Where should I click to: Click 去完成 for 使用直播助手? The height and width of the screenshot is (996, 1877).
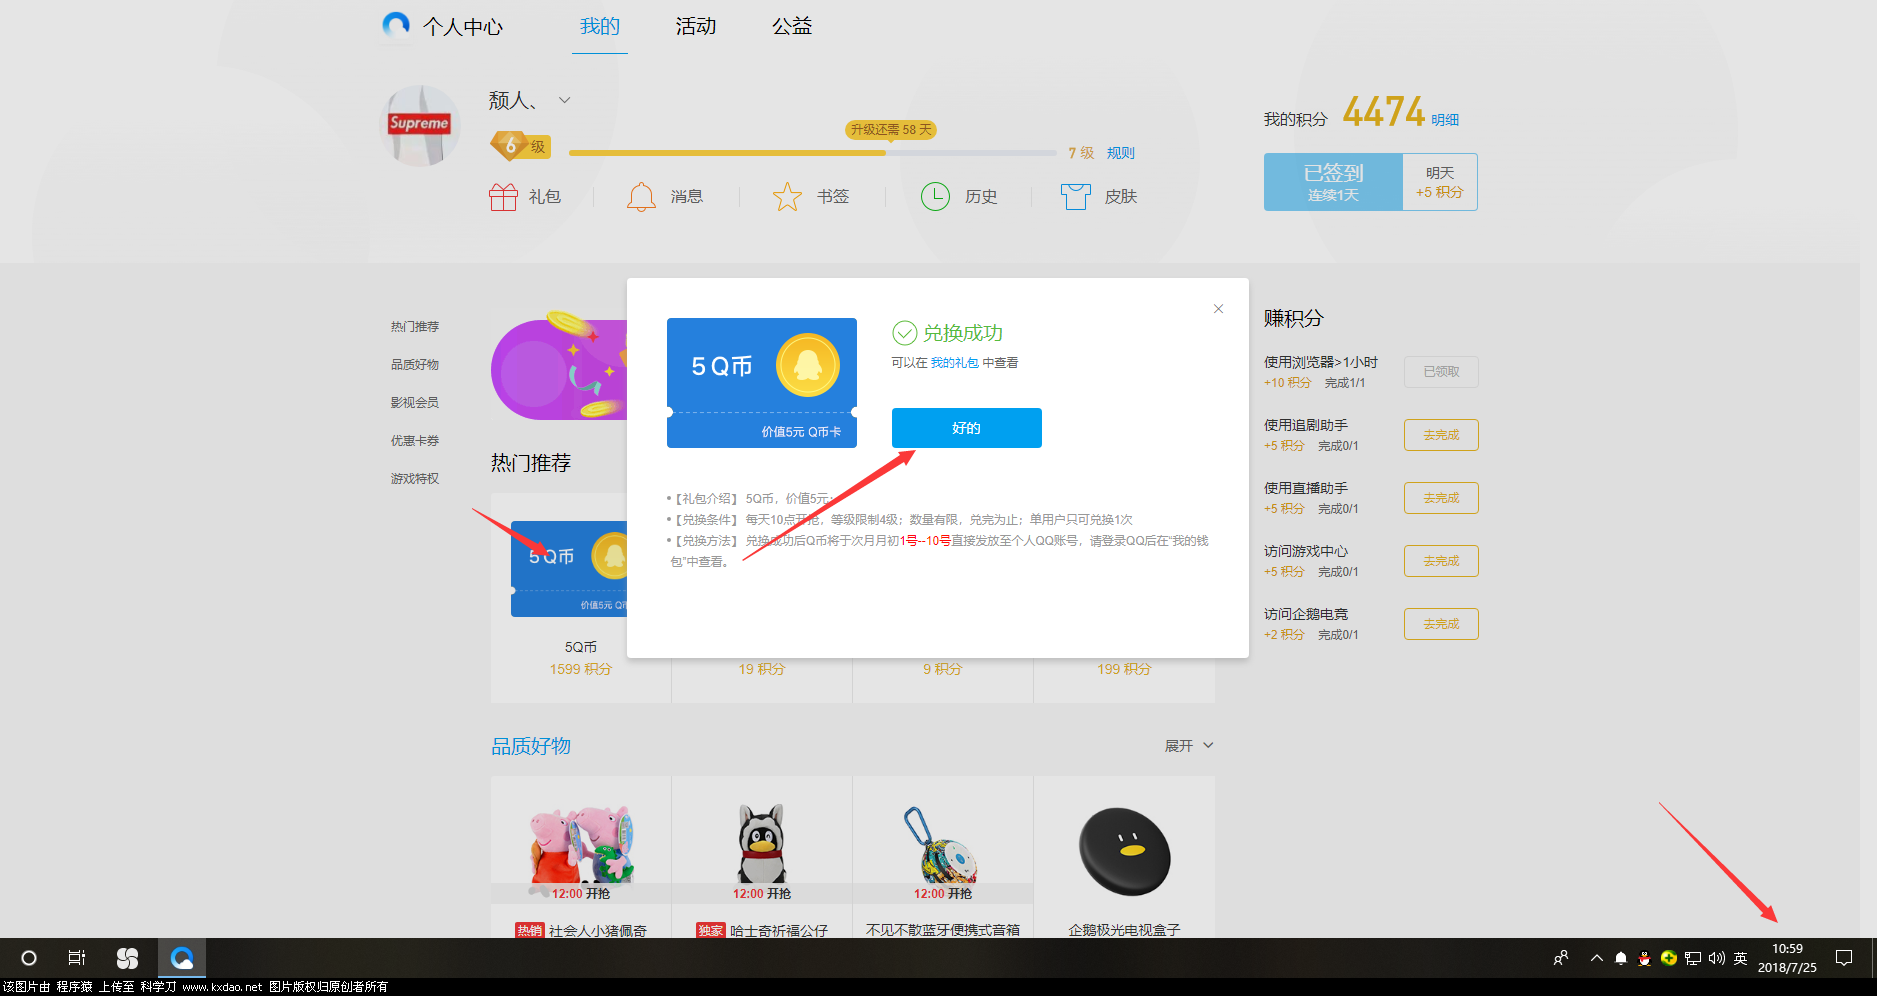point(1441,498)
